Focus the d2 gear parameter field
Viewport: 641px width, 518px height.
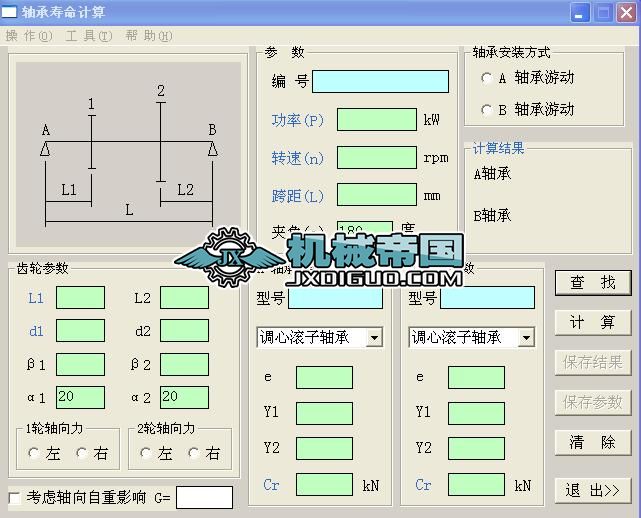coord(184,331)
